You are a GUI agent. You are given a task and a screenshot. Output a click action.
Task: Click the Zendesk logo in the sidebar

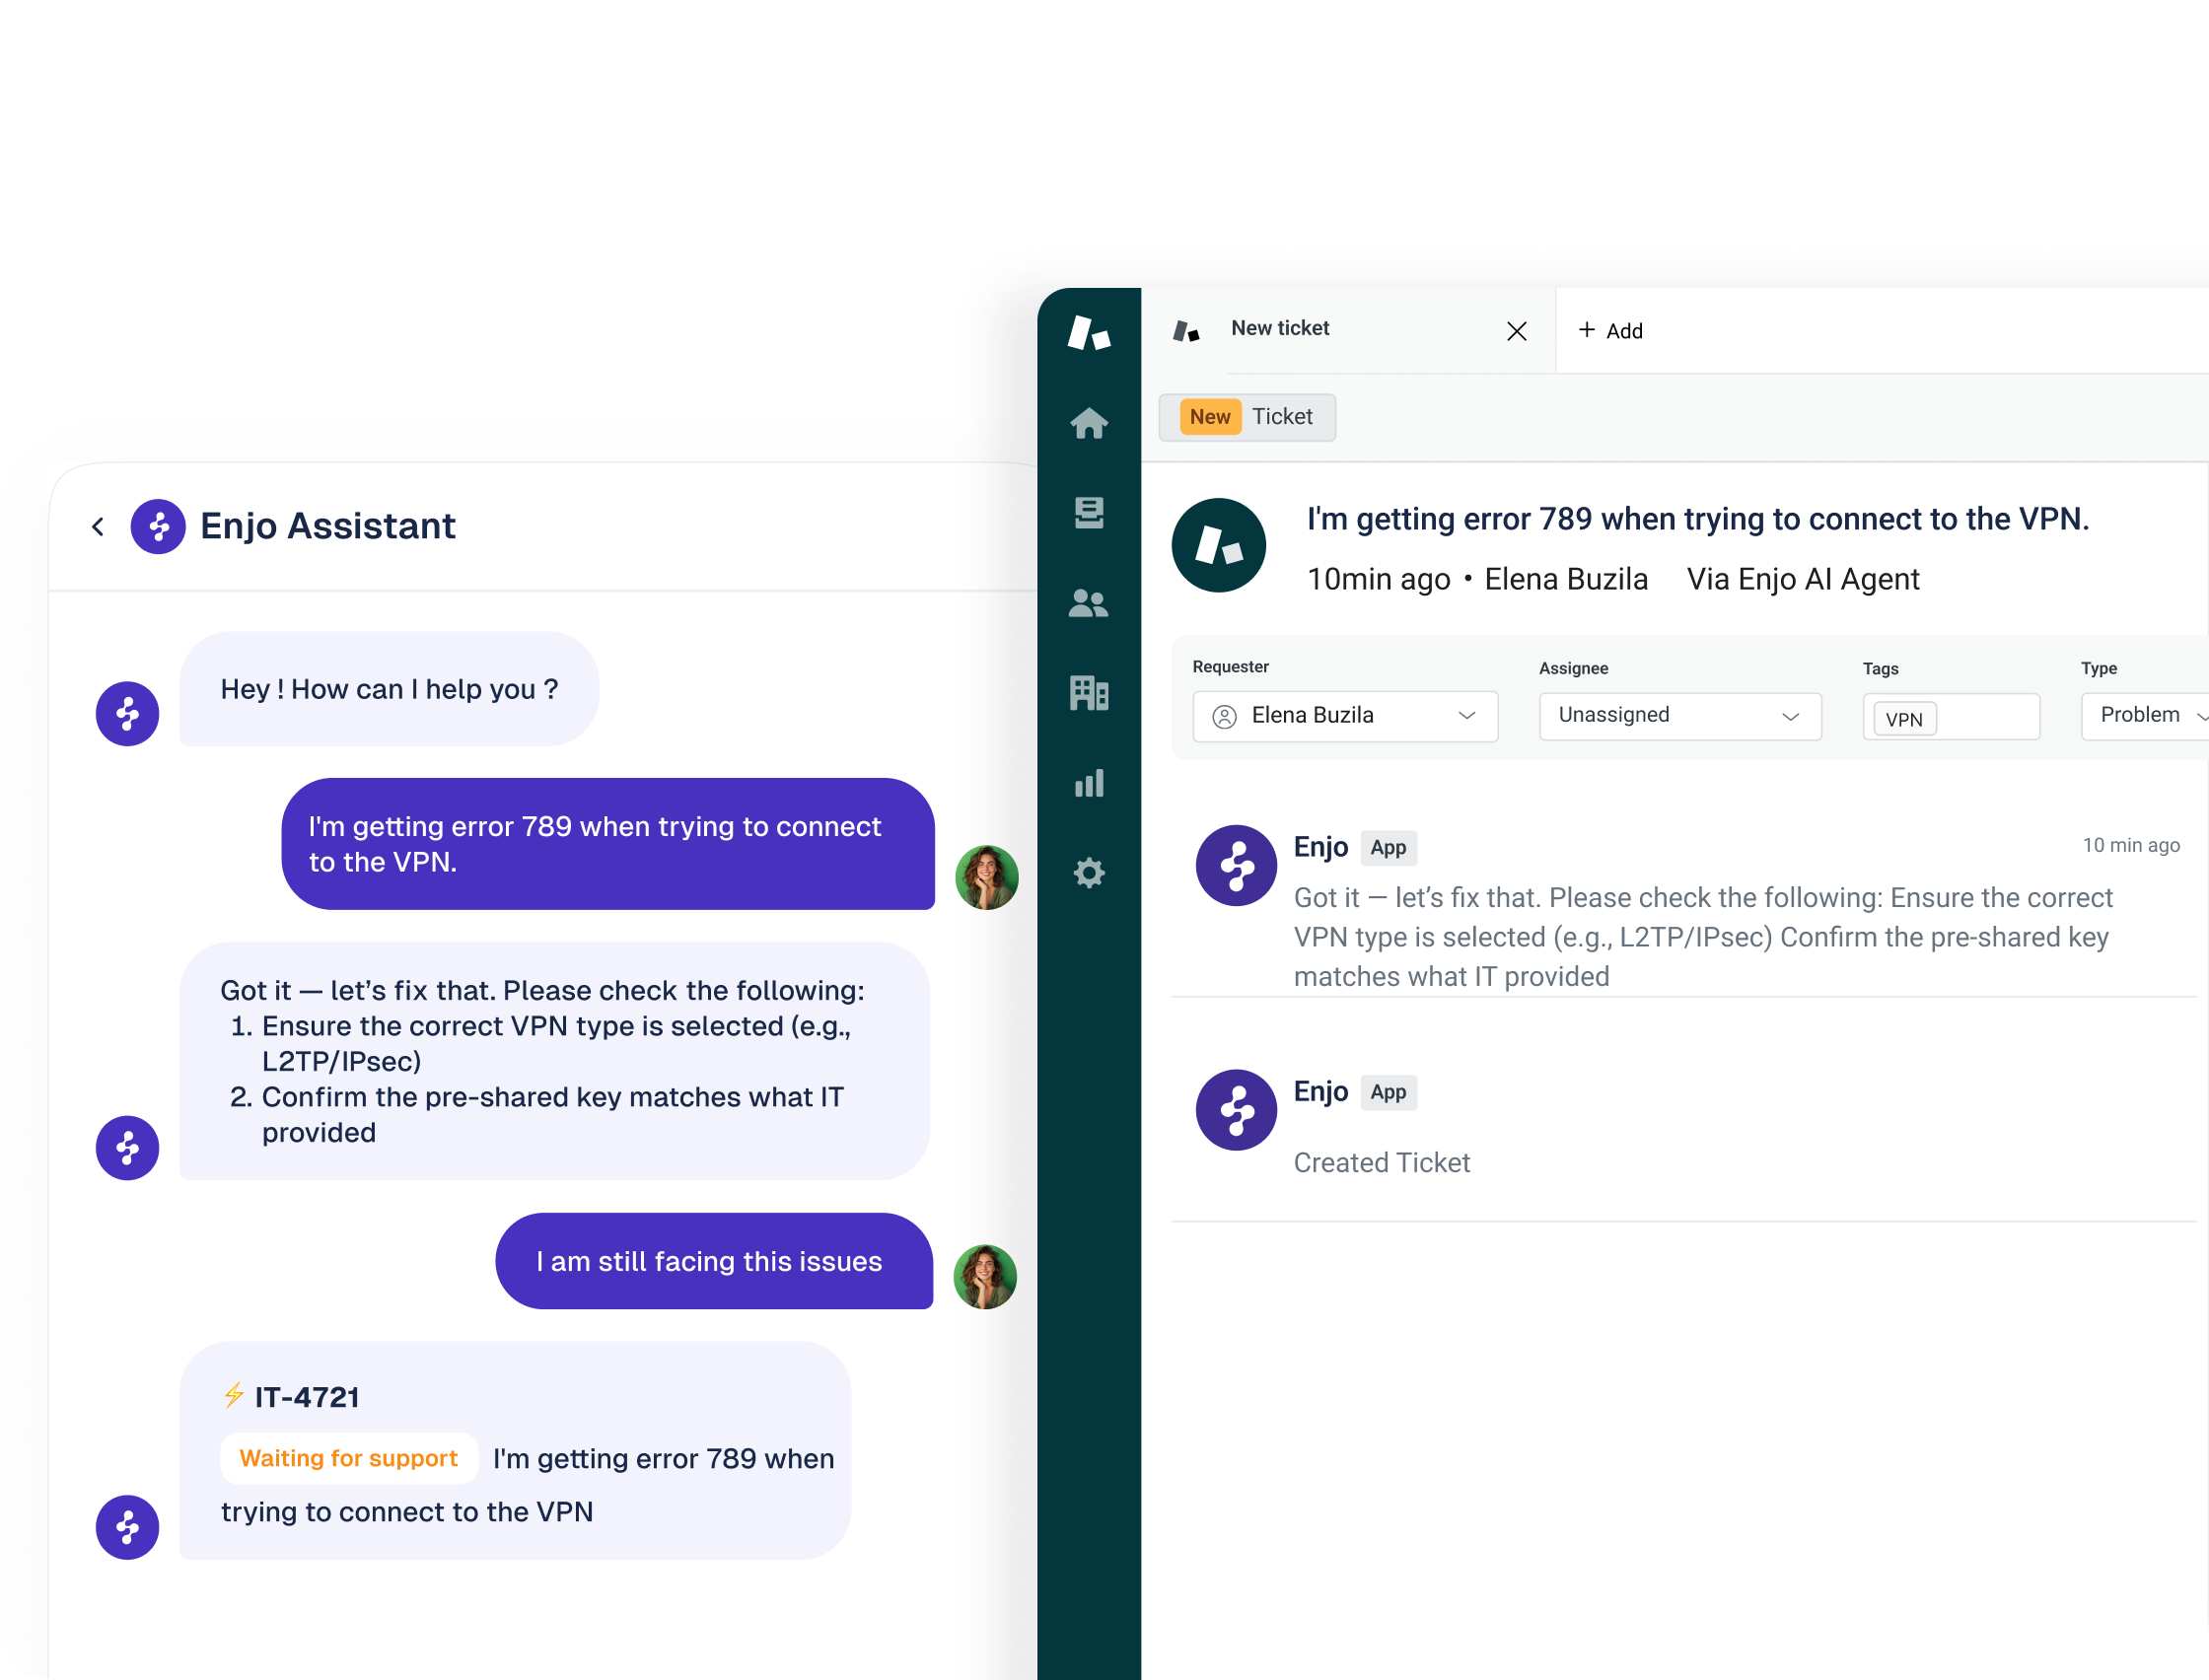point(1088,332)
